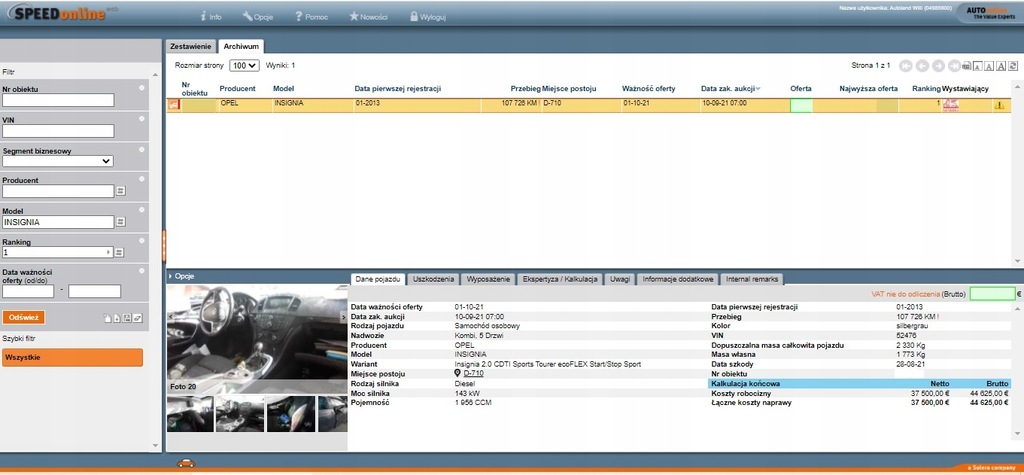Open the Model list picker icon

tap(121, 222)
